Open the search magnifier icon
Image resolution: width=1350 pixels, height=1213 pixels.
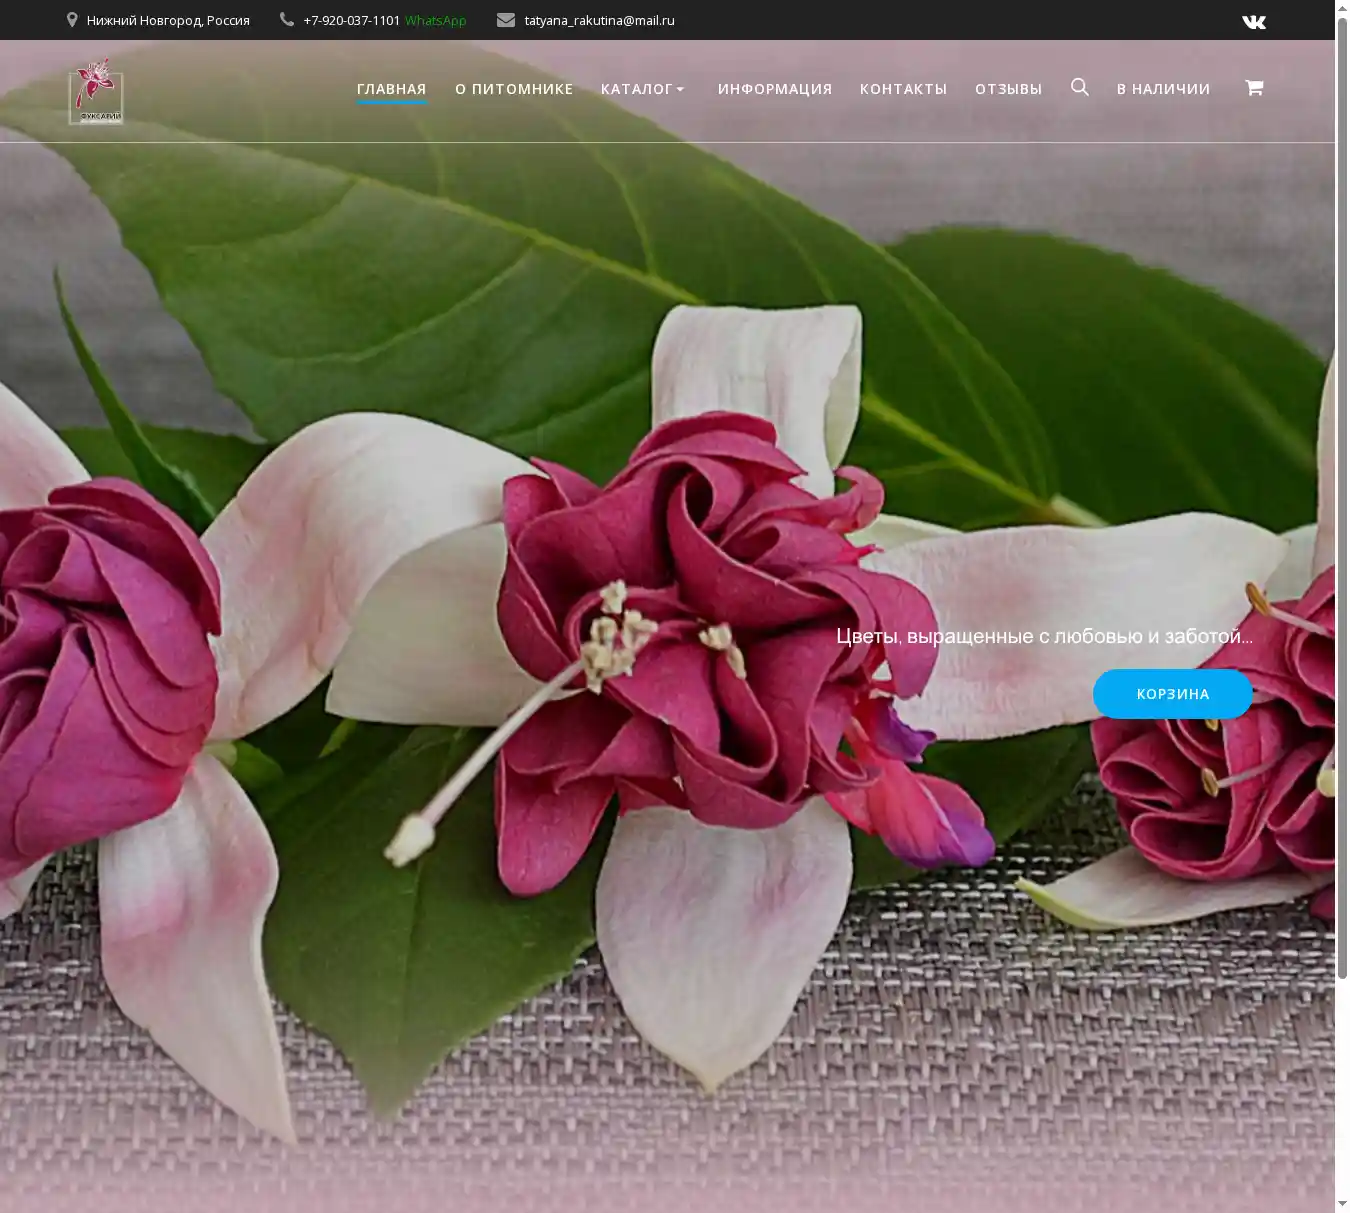pos(1079,88)
